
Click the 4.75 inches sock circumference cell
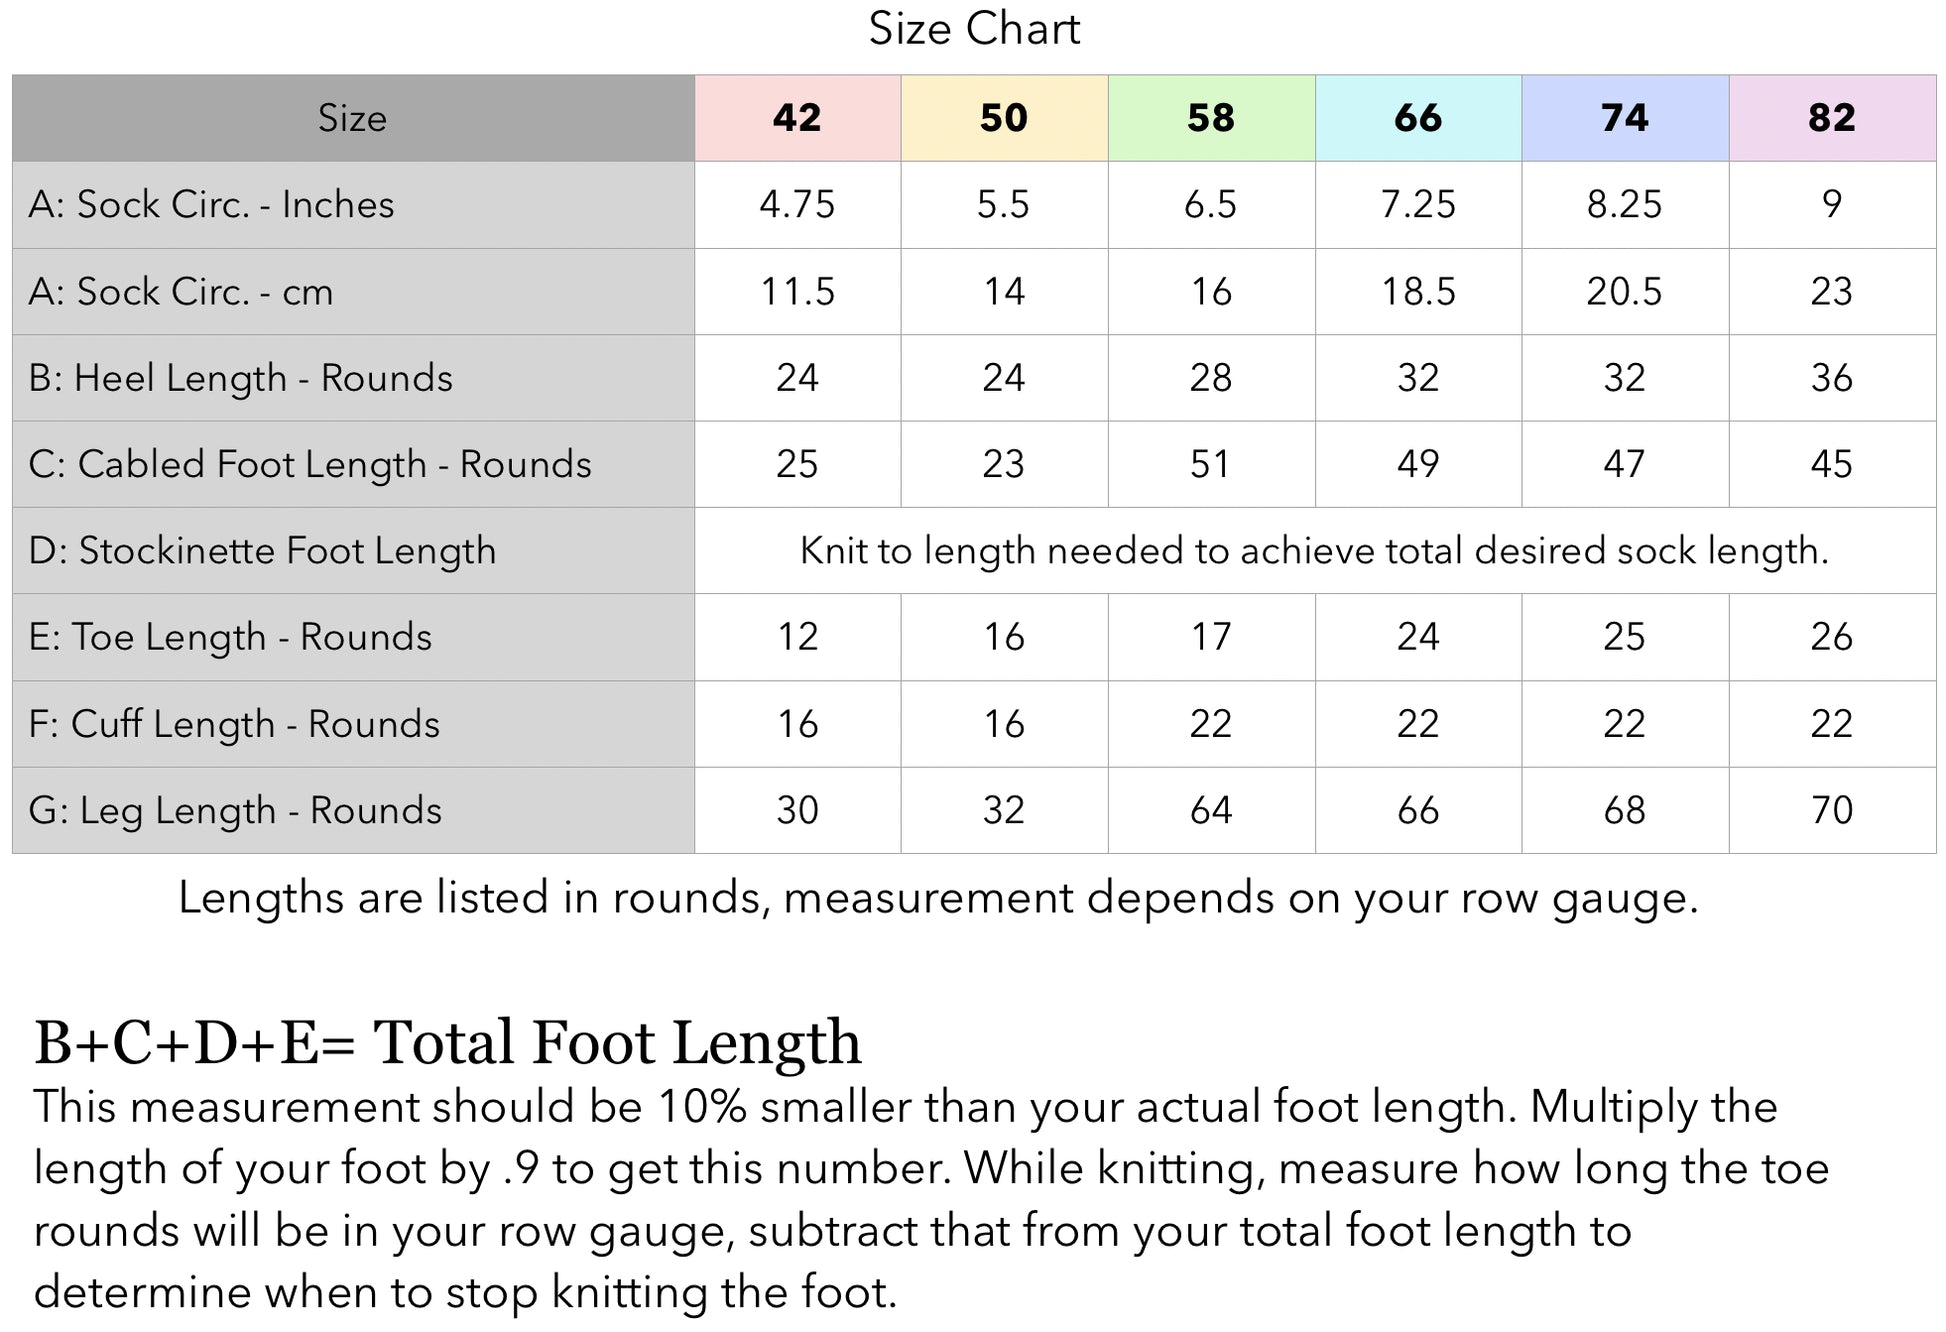coord(797,204)
